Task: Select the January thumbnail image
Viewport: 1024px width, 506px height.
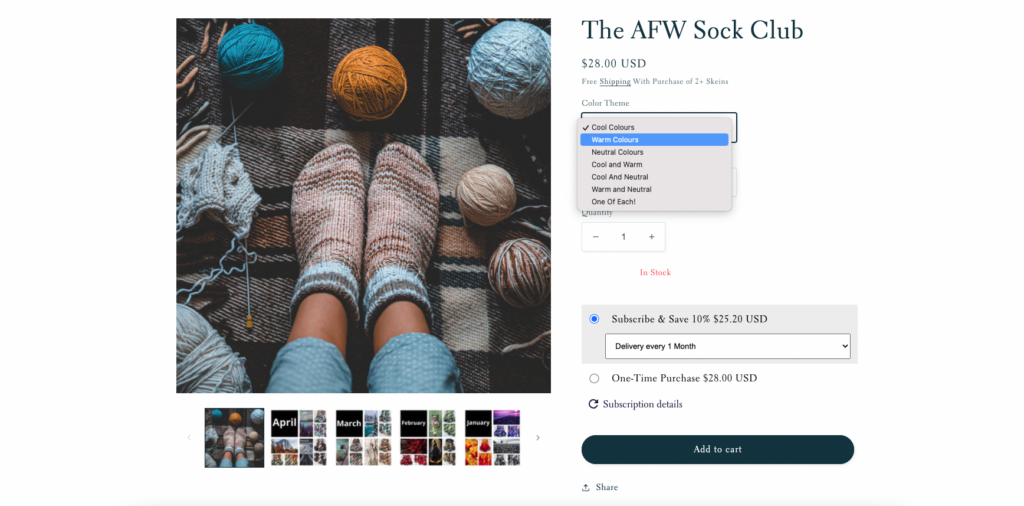Action: coord(492,437)
